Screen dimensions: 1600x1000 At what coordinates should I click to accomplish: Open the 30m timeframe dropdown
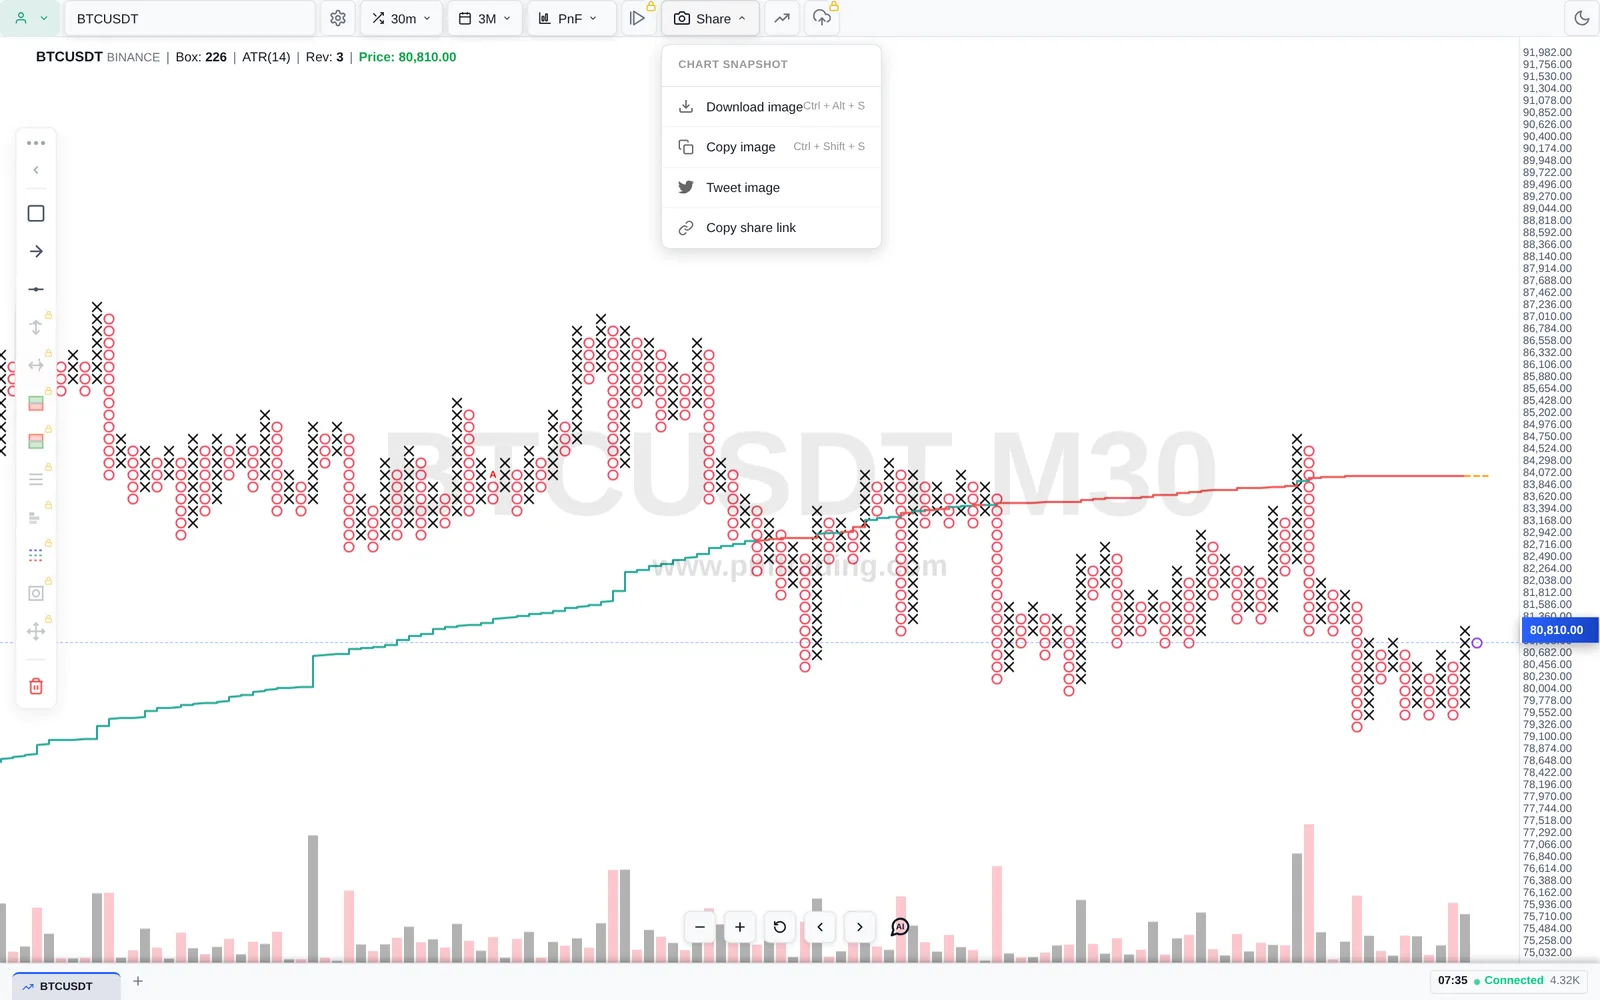402,18
